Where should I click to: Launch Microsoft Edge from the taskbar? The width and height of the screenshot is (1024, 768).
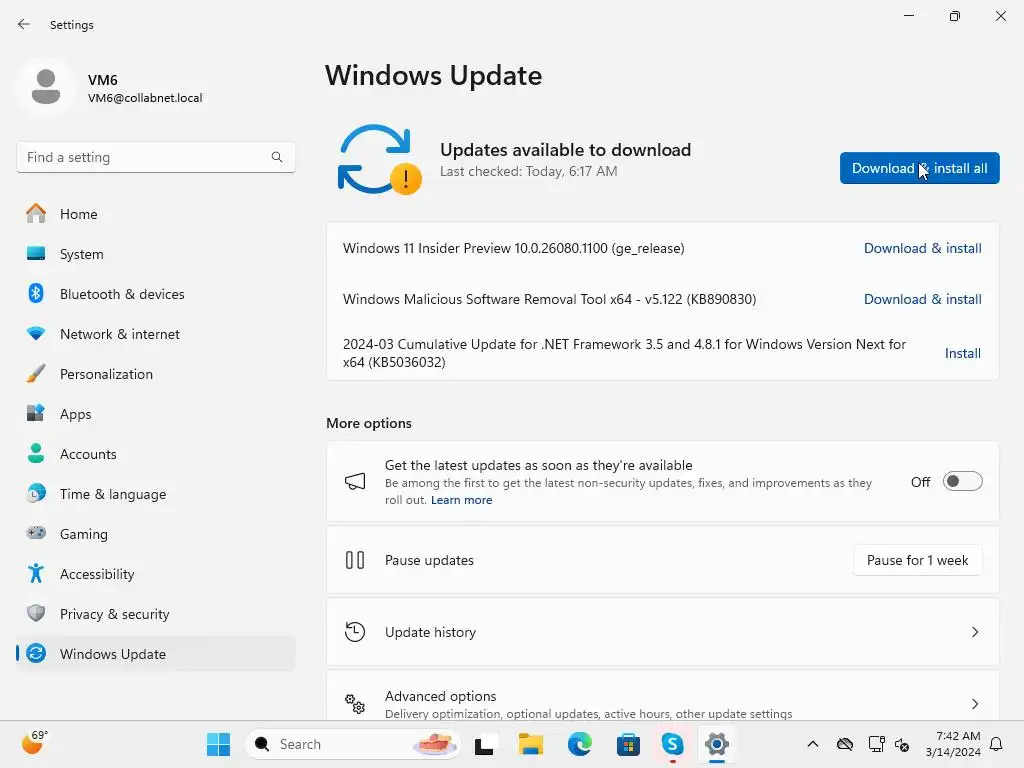(579, 744)
